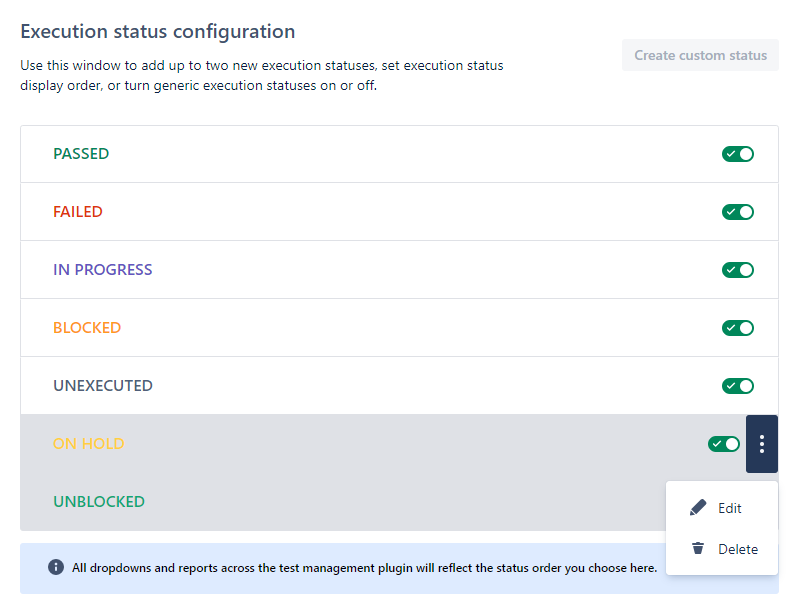Click the Create custom status button
The image size is (791, 610).
tap(700, 55)
